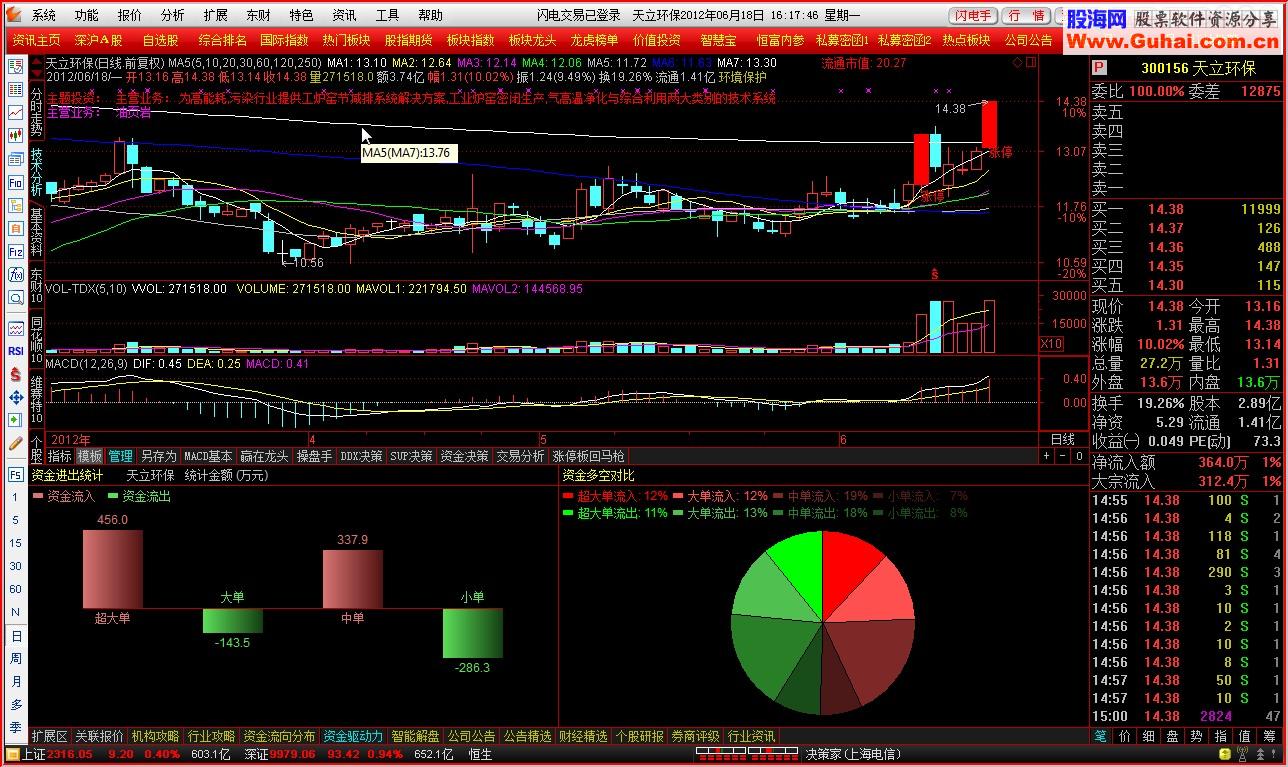Switch to 分时走势 vertical tab

coord(36,112)
